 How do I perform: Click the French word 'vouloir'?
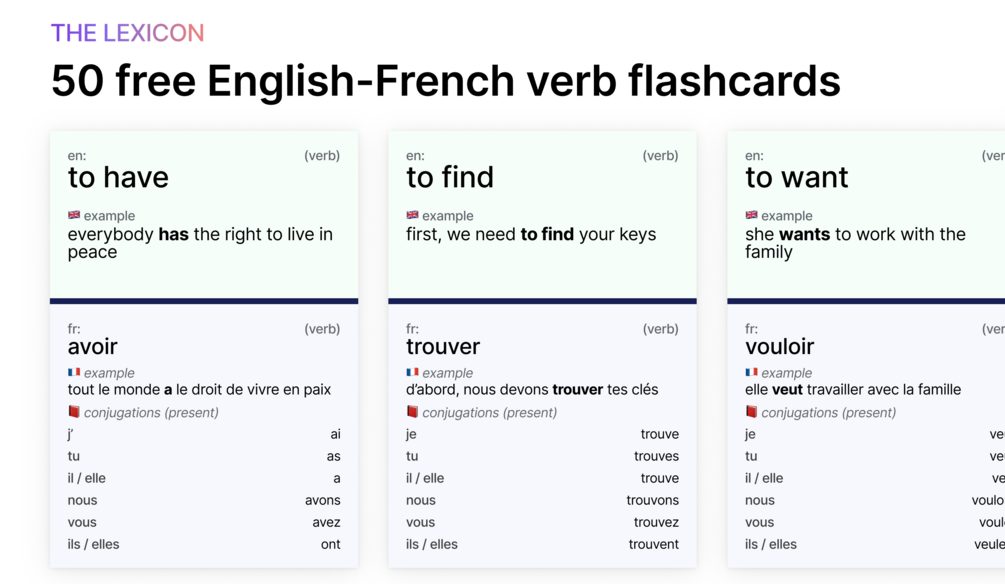click(x=779, y=346)
